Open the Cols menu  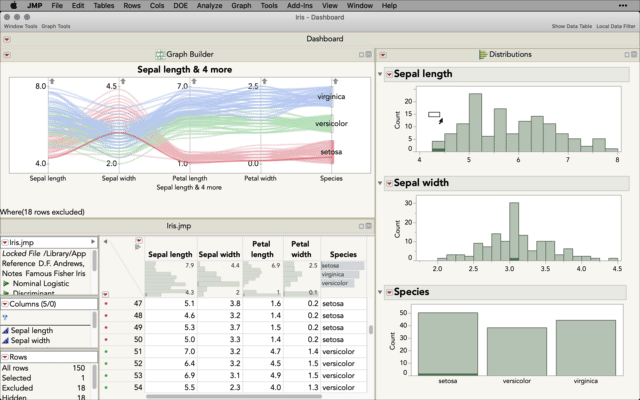coord(157,5)
